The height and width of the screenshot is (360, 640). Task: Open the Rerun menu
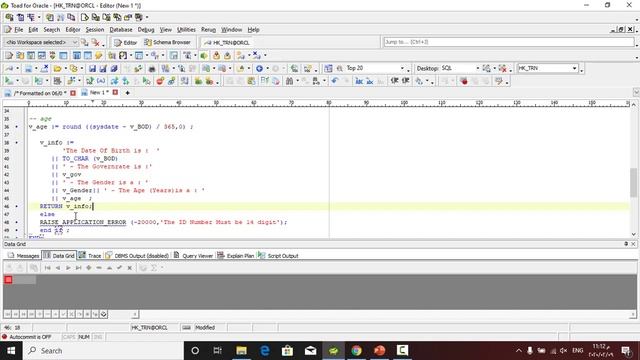pyautogui.click(x=208, y=30)
